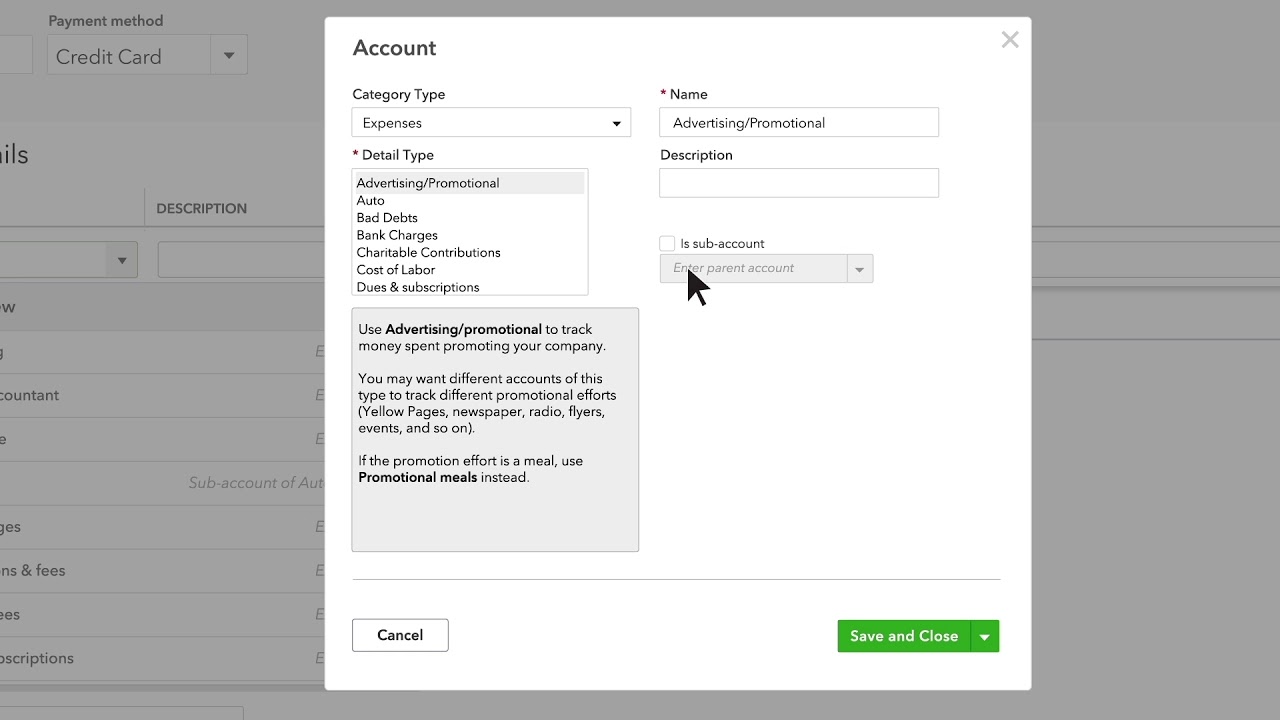
Task: Open the Save and Close options arrow
Action: coord(985,636)
